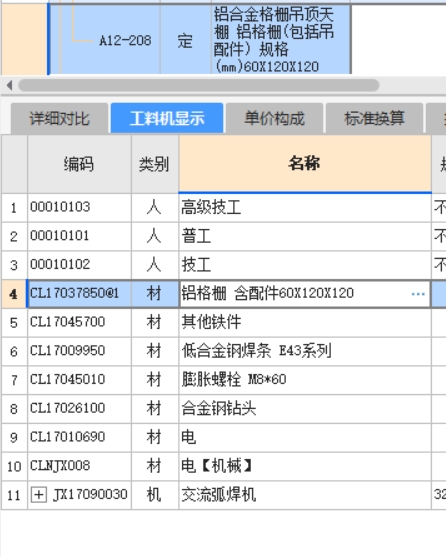
Task: Select code cell CLNJX008
Action: [79, 466]
